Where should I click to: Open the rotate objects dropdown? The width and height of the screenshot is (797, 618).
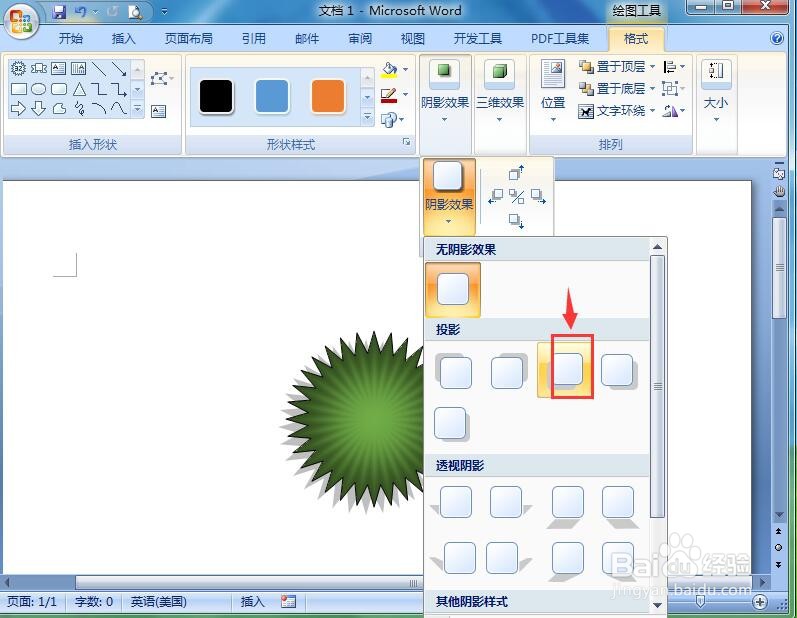[x=674, y=111]
